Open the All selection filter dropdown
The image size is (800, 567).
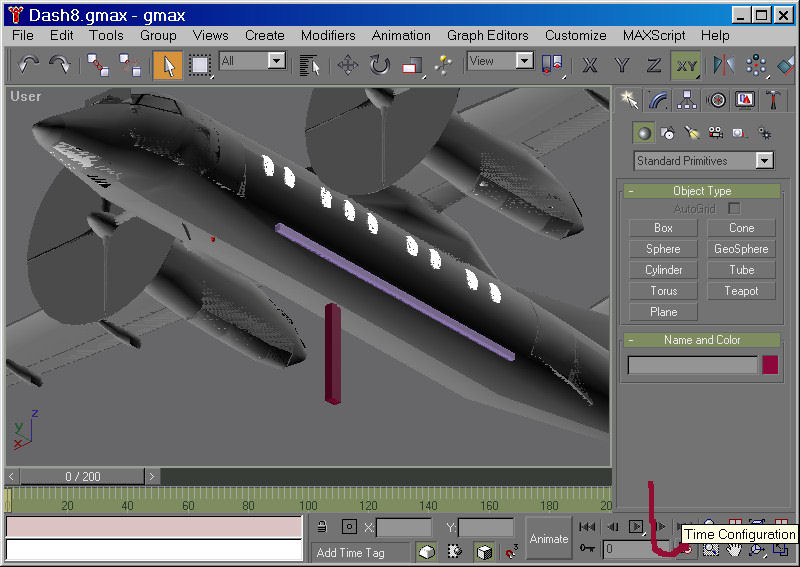[276, 61]
